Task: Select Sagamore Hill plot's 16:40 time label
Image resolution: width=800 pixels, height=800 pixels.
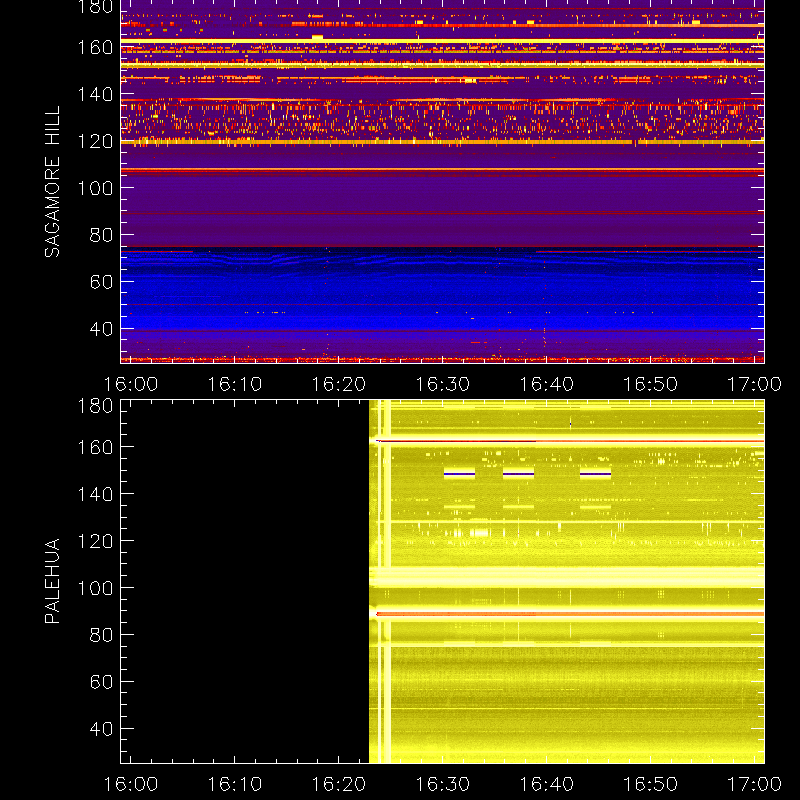Action: pos(547,384)
